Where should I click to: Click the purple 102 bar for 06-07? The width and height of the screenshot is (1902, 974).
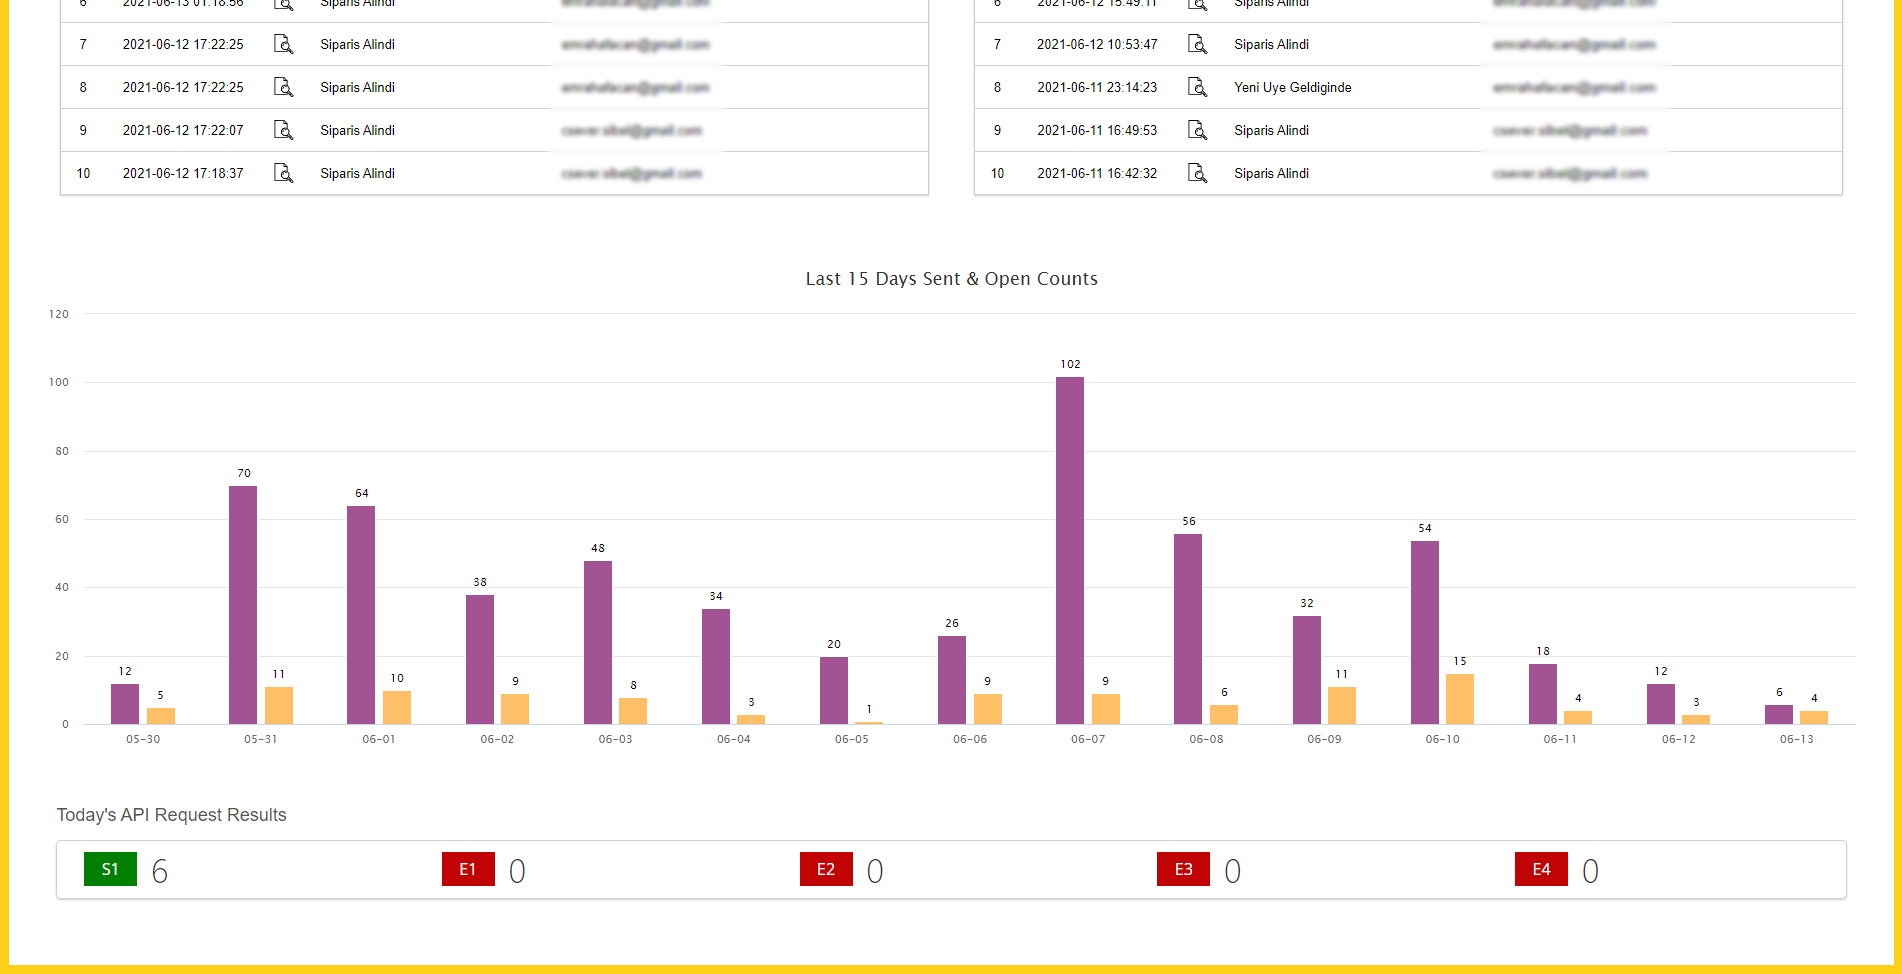tap(1070, 550)
